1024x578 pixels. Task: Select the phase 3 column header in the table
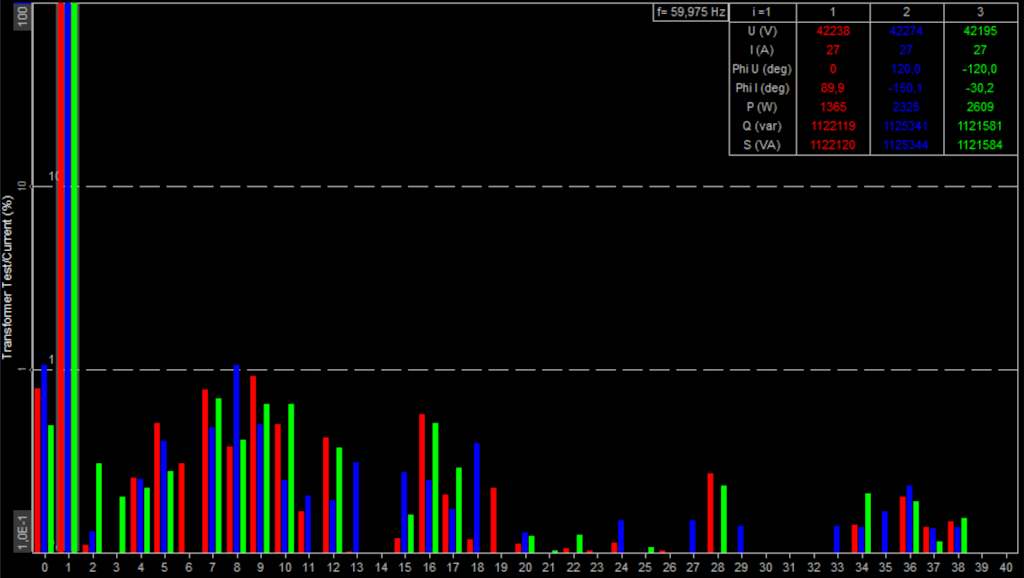(x=980, y=12)
